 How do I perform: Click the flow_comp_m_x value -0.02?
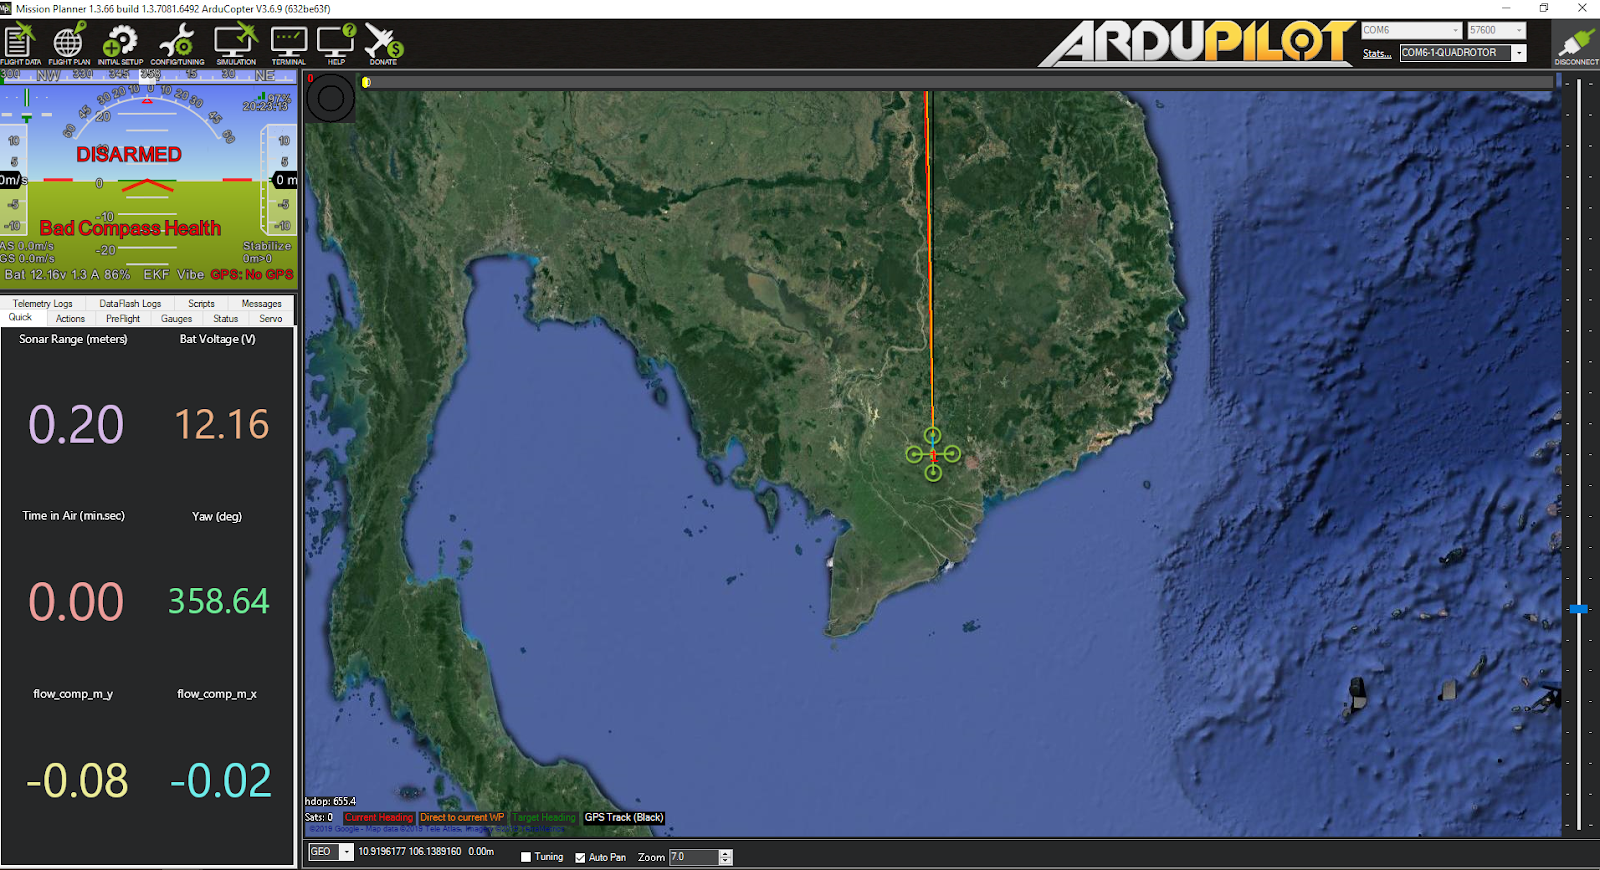coord(221,781)
